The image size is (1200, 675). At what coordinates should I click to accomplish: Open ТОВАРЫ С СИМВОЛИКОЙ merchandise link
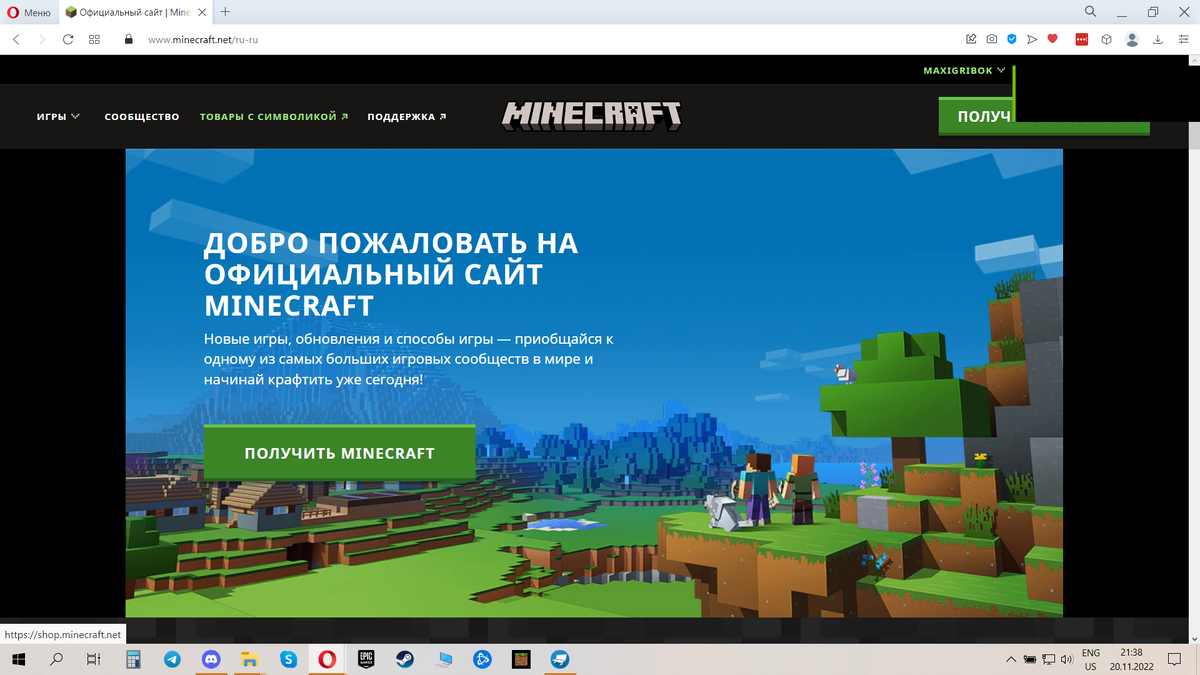coord(274,117)
